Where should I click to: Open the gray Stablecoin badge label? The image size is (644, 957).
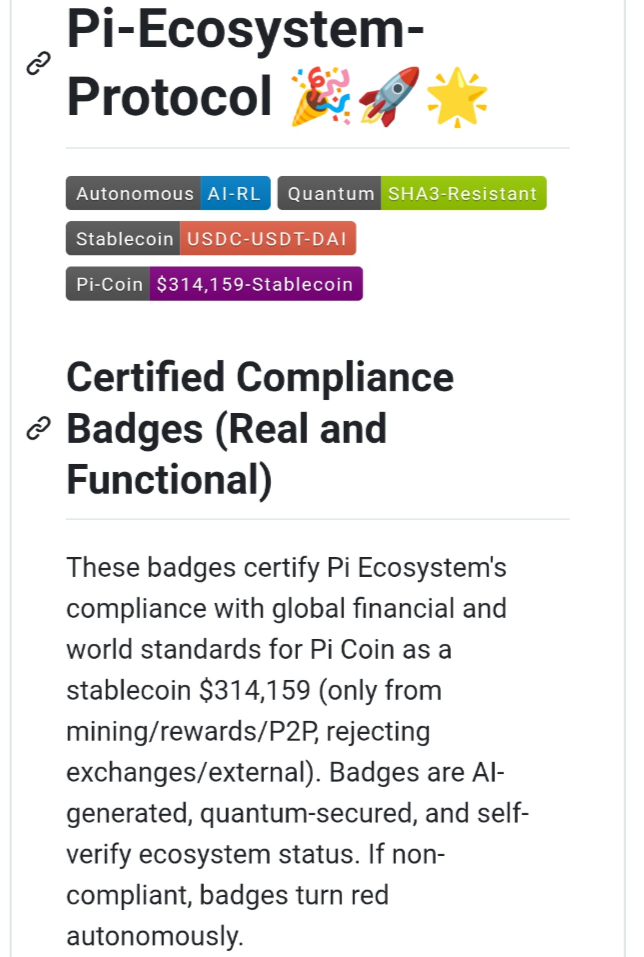tap(124, 239)
